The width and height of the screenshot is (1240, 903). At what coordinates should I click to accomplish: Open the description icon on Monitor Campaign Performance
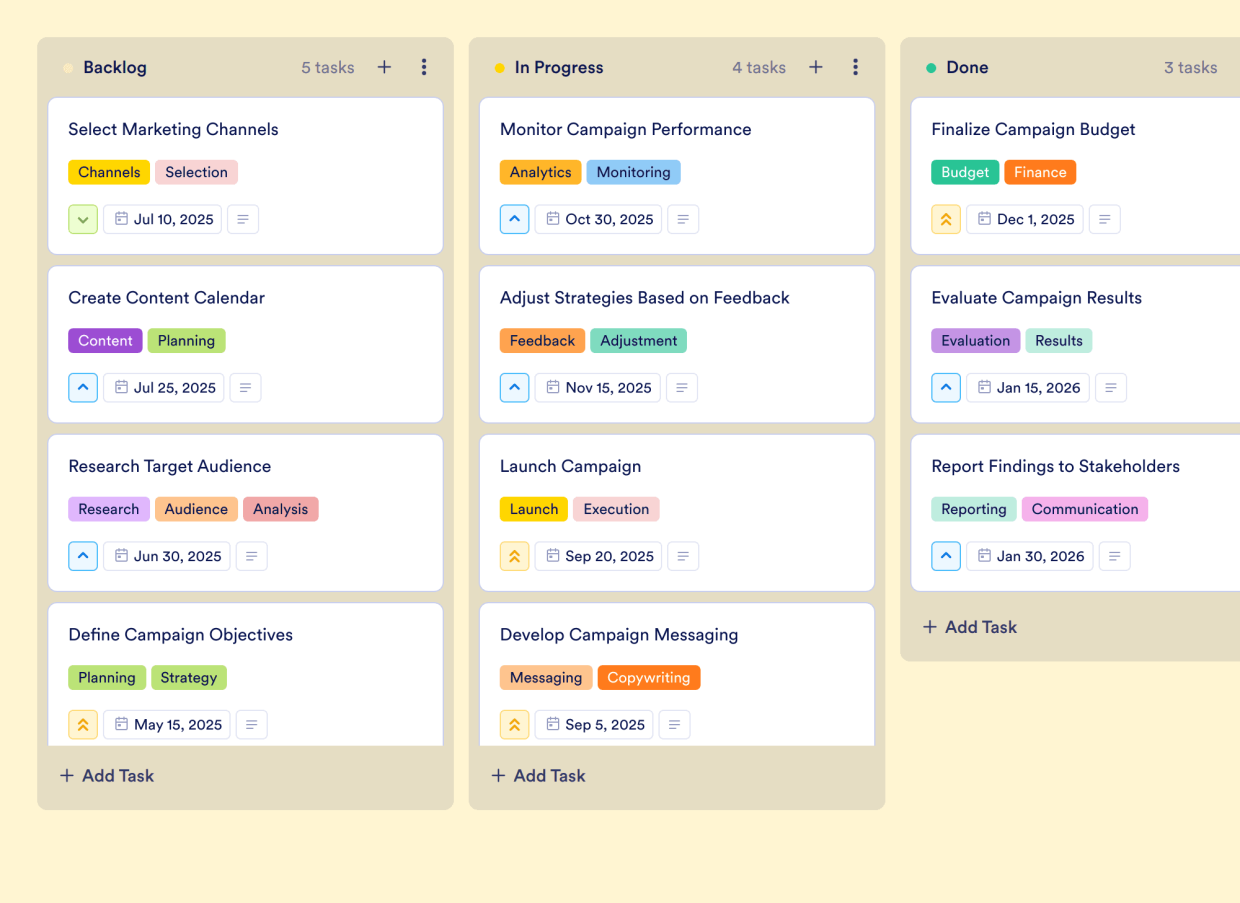[683, 219]
